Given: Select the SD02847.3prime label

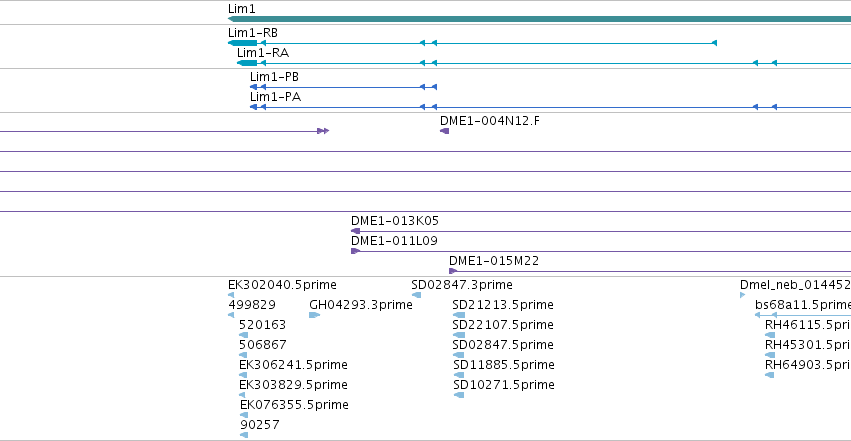Looking at the screenshot, I should tap(462, 285).
